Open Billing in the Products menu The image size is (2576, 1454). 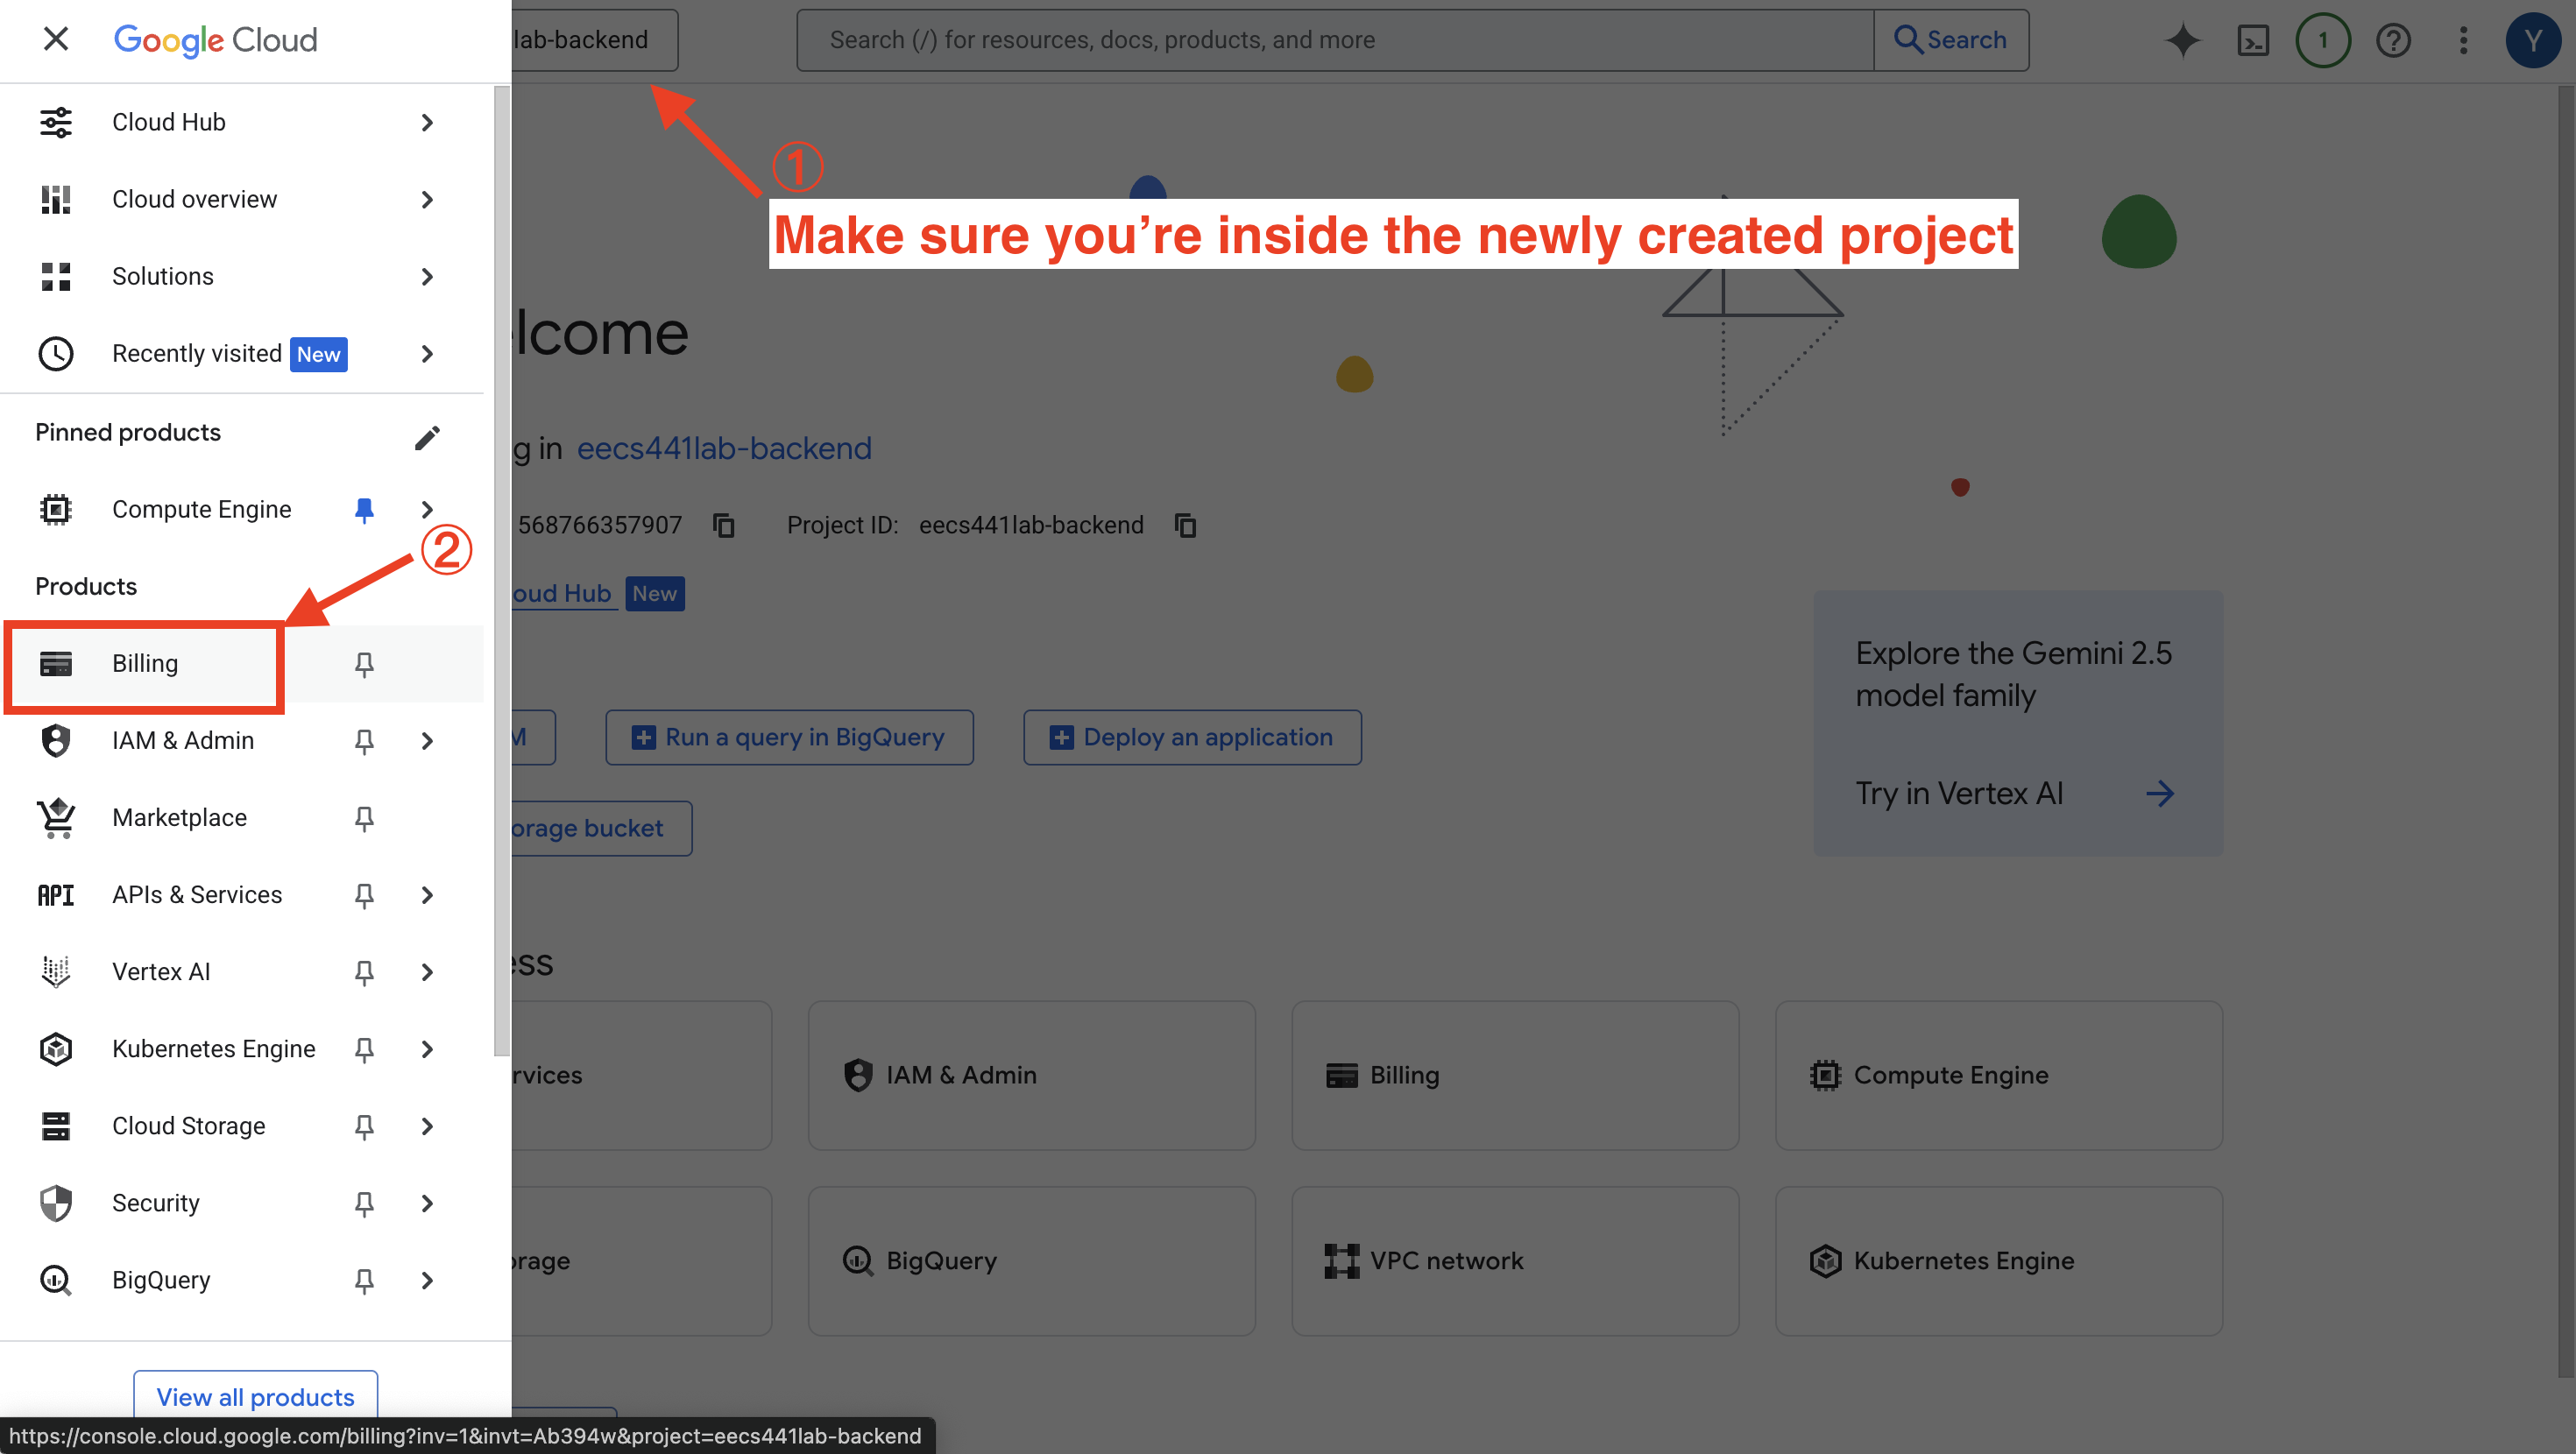point(145,664)
